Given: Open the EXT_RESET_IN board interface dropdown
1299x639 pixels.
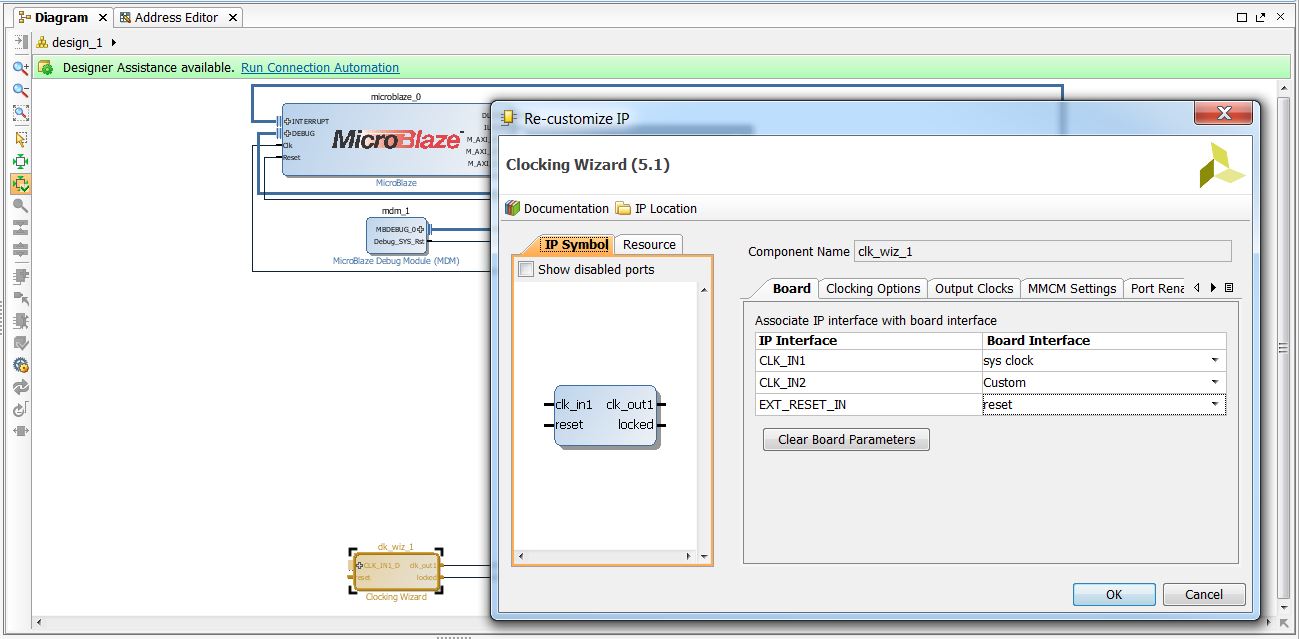Looking at the screenshot, I should click(1215, 405).
